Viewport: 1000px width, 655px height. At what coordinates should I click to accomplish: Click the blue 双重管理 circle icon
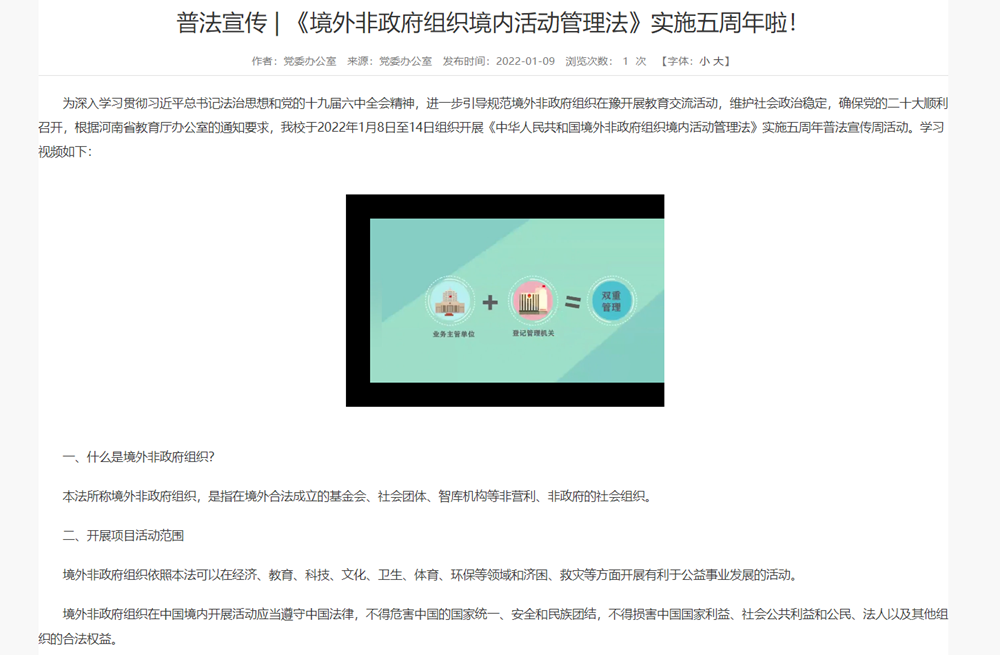coord(612,299)
